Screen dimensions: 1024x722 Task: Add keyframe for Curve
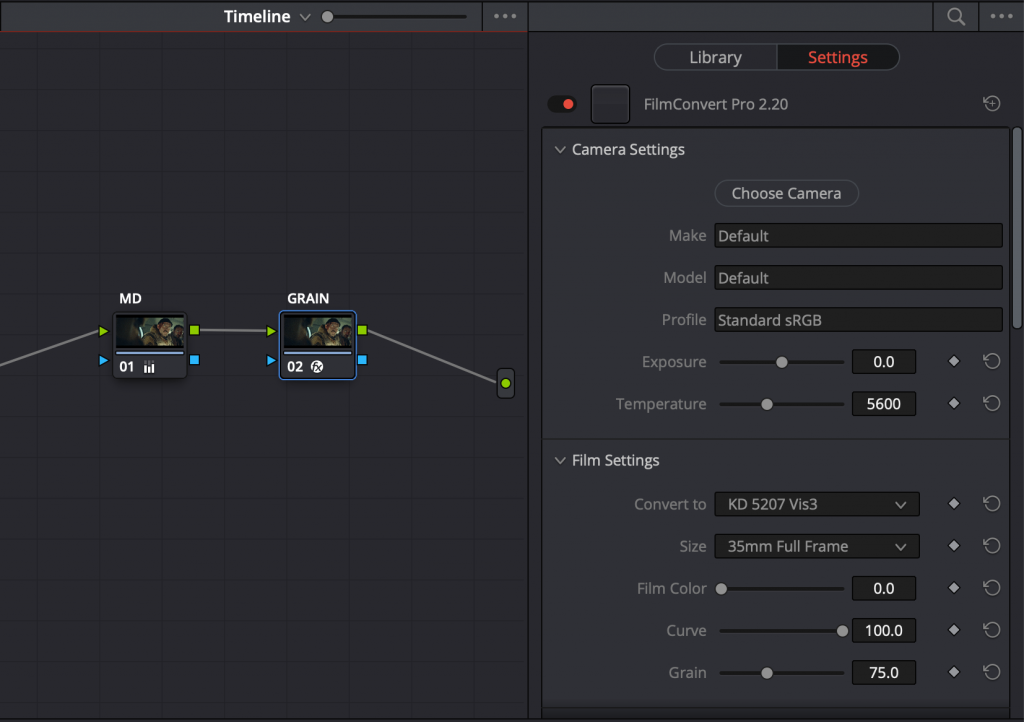pos(953,629)
